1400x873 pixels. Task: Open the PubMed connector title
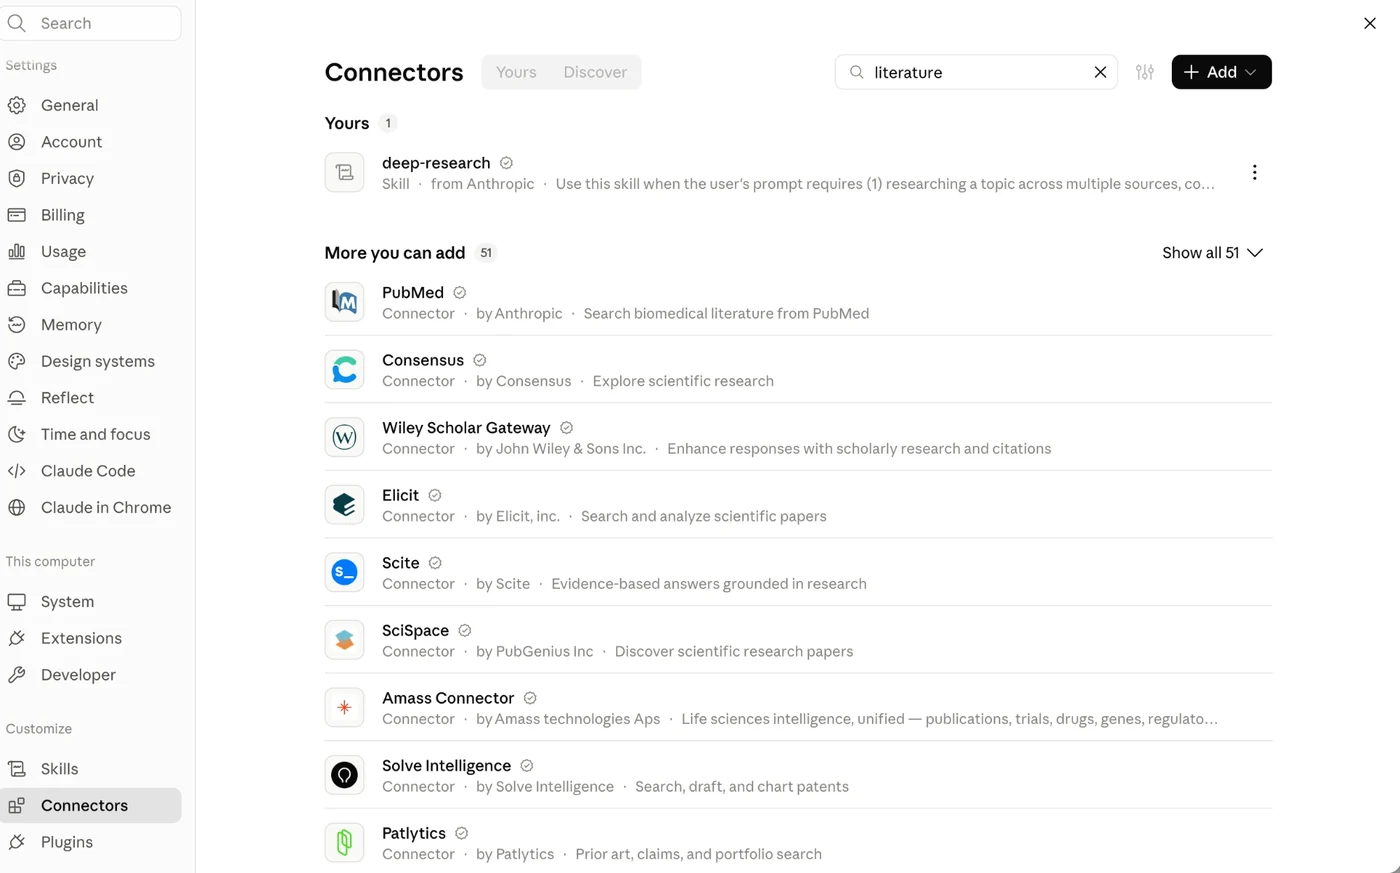pos(413,292)
